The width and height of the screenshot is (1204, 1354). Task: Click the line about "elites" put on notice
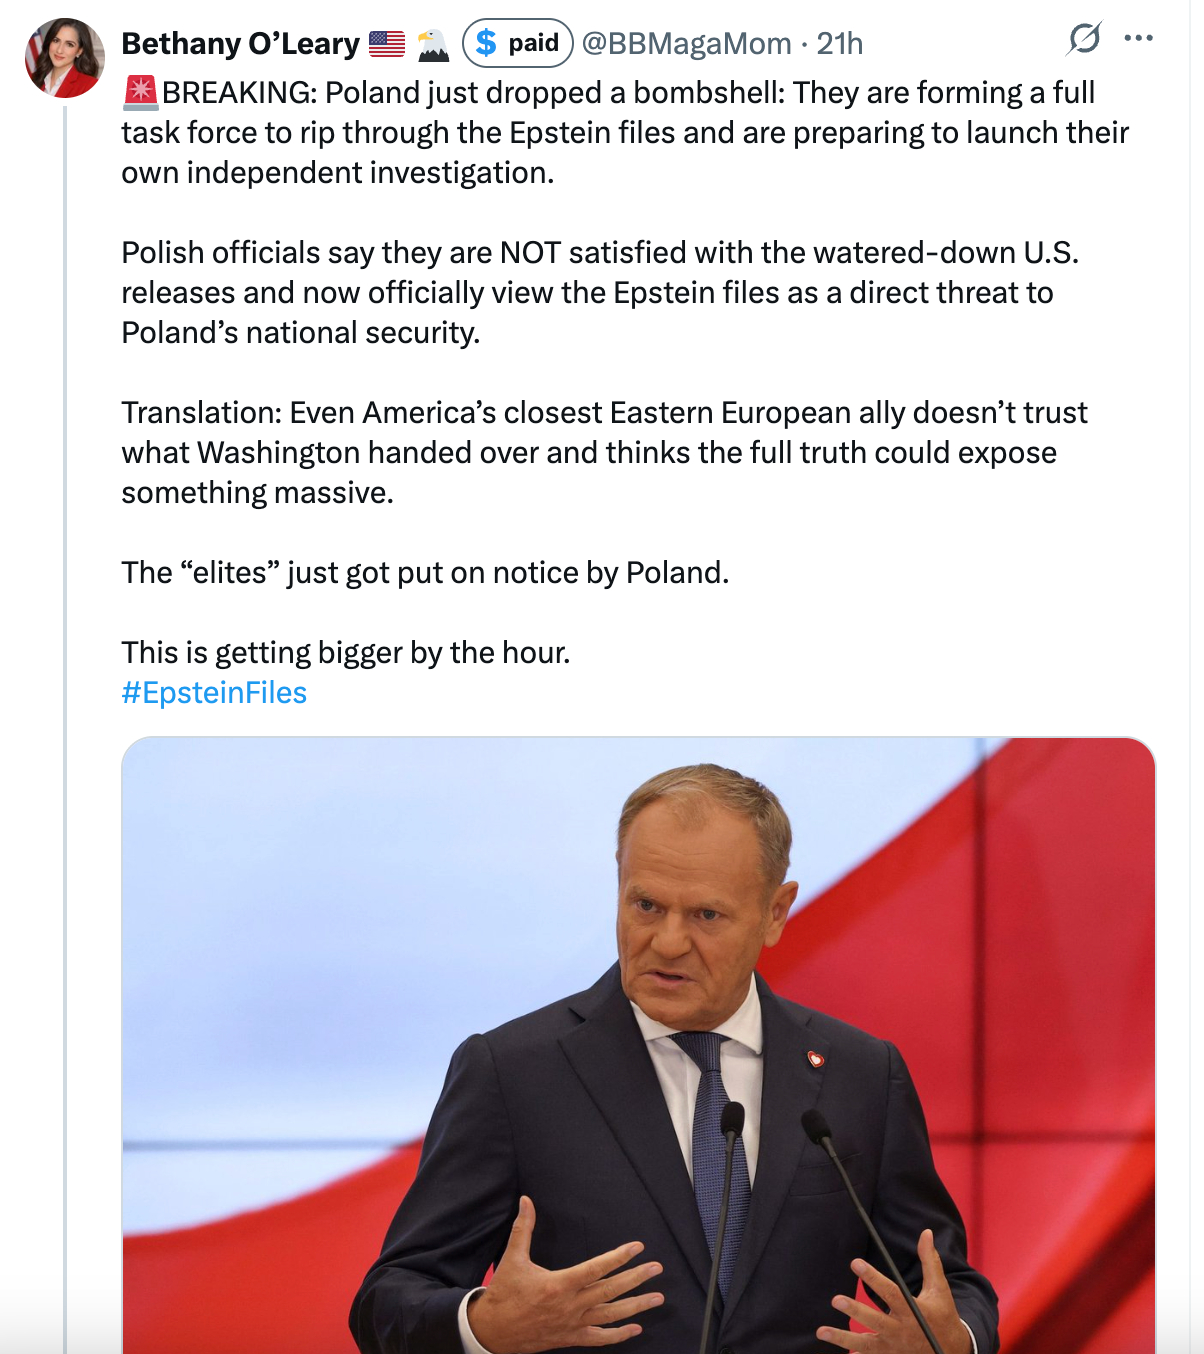(425, 573)
